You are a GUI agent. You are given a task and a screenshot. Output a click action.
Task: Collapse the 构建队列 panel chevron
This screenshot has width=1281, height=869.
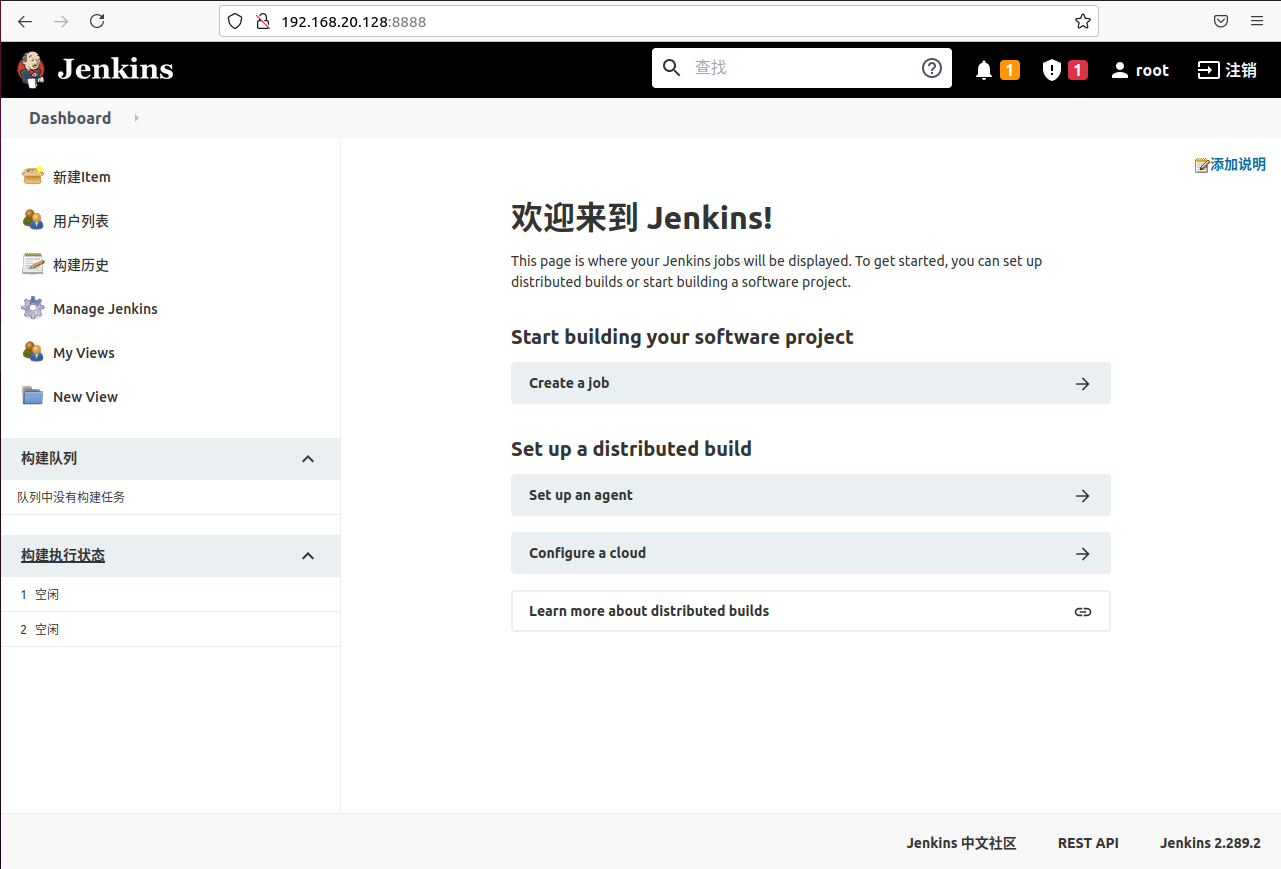(x=308, y=459)
